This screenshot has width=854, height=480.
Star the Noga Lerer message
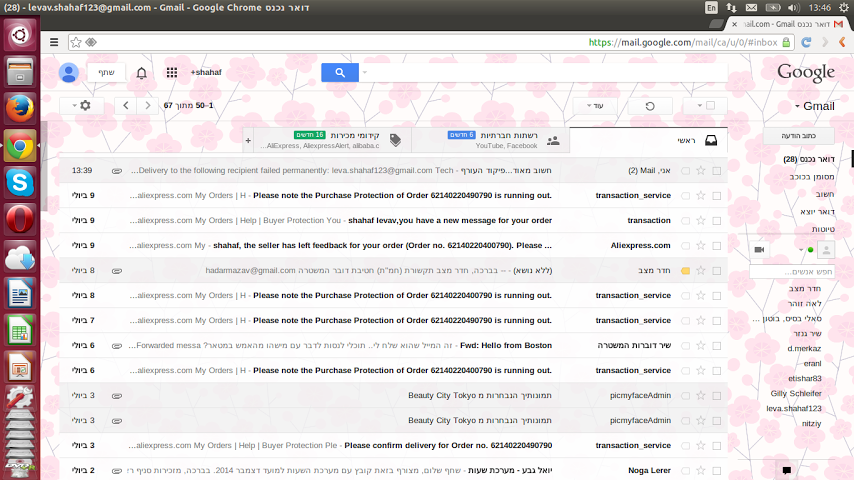click(x=701, y=471)
